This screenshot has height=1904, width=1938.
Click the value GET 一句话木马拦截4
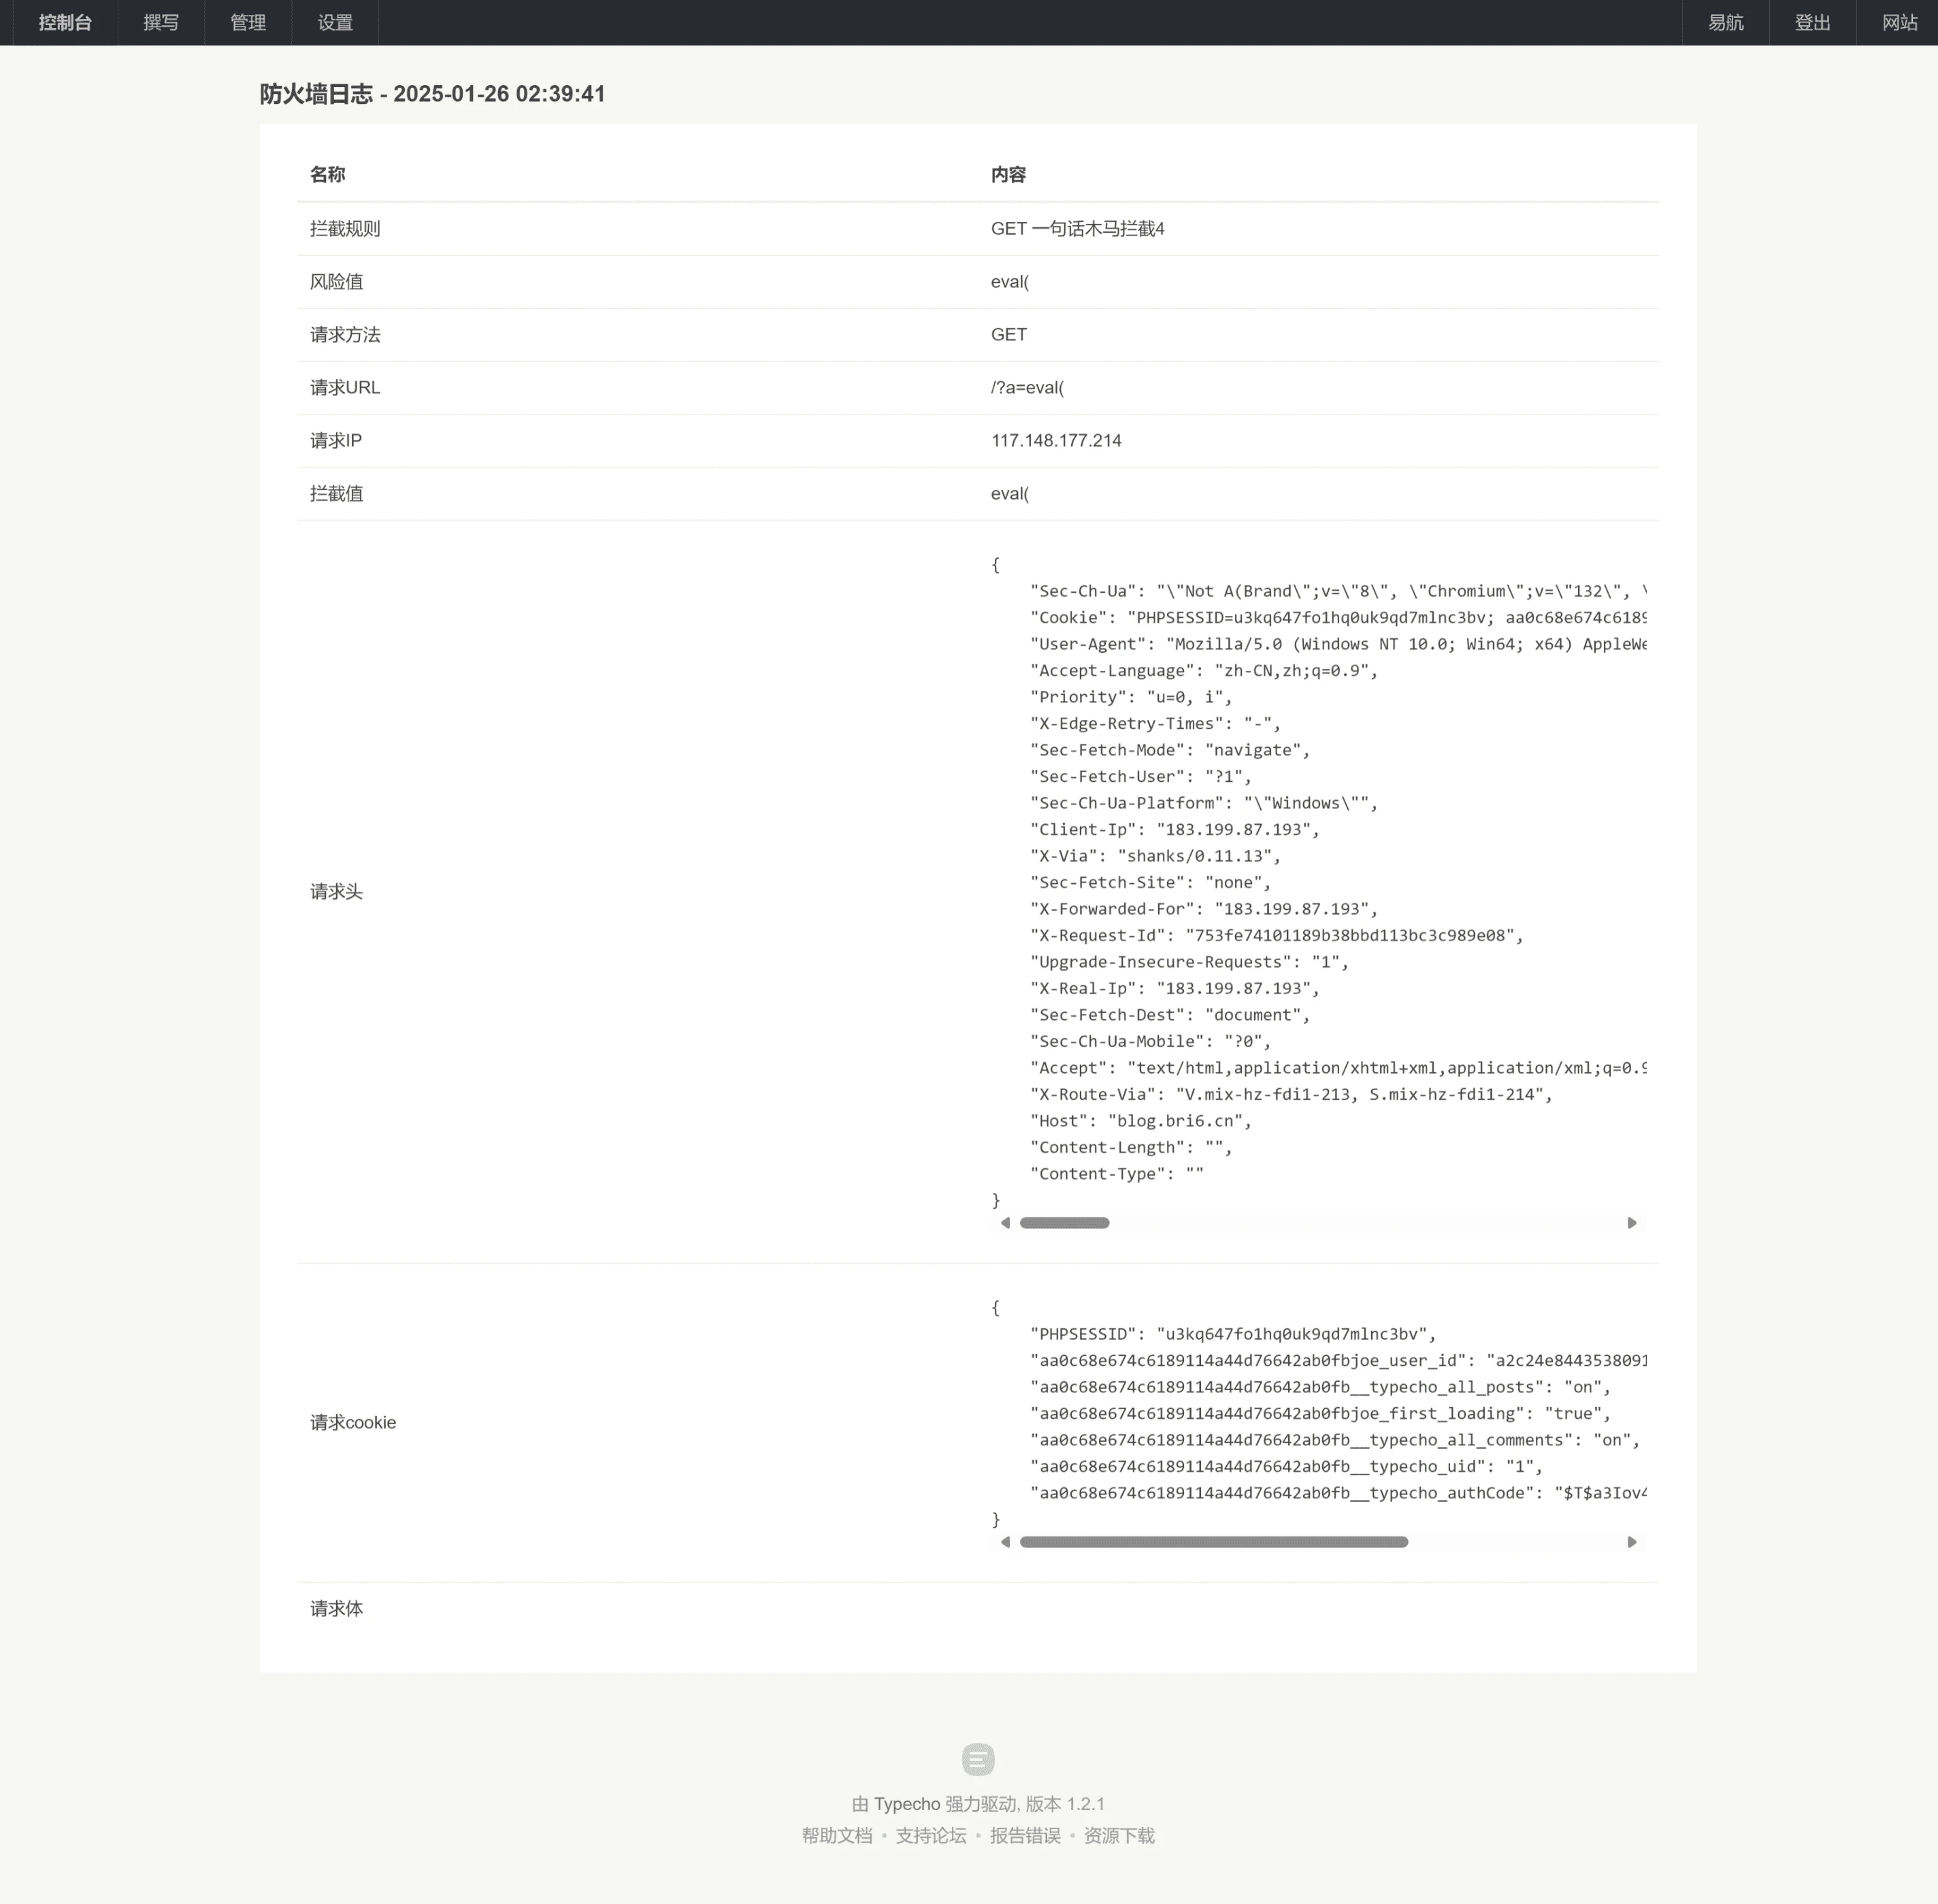coord(1077,229)
